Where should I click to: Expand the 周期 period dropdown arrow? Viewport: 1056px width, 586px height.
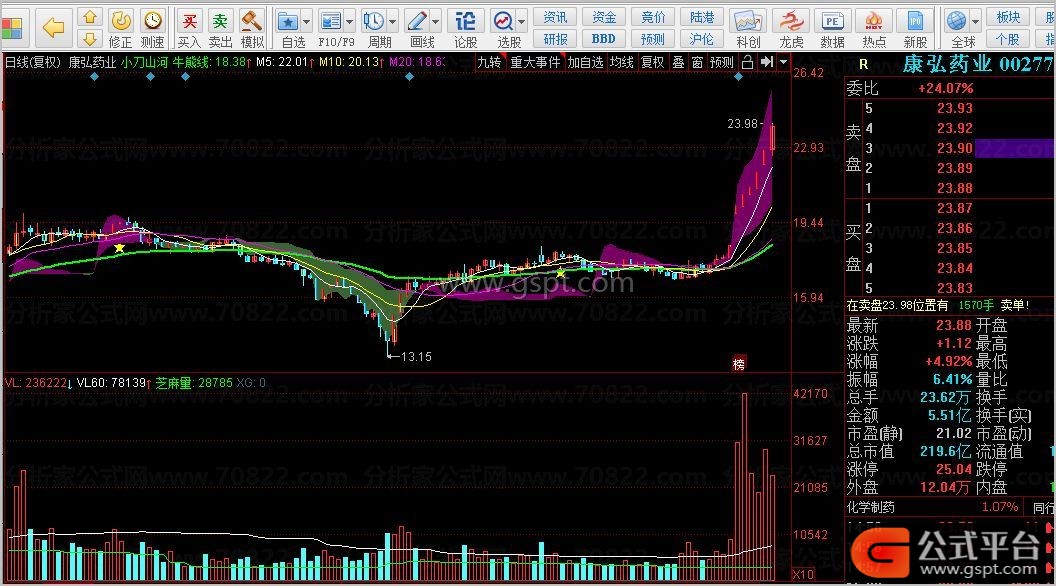[393, 22]
